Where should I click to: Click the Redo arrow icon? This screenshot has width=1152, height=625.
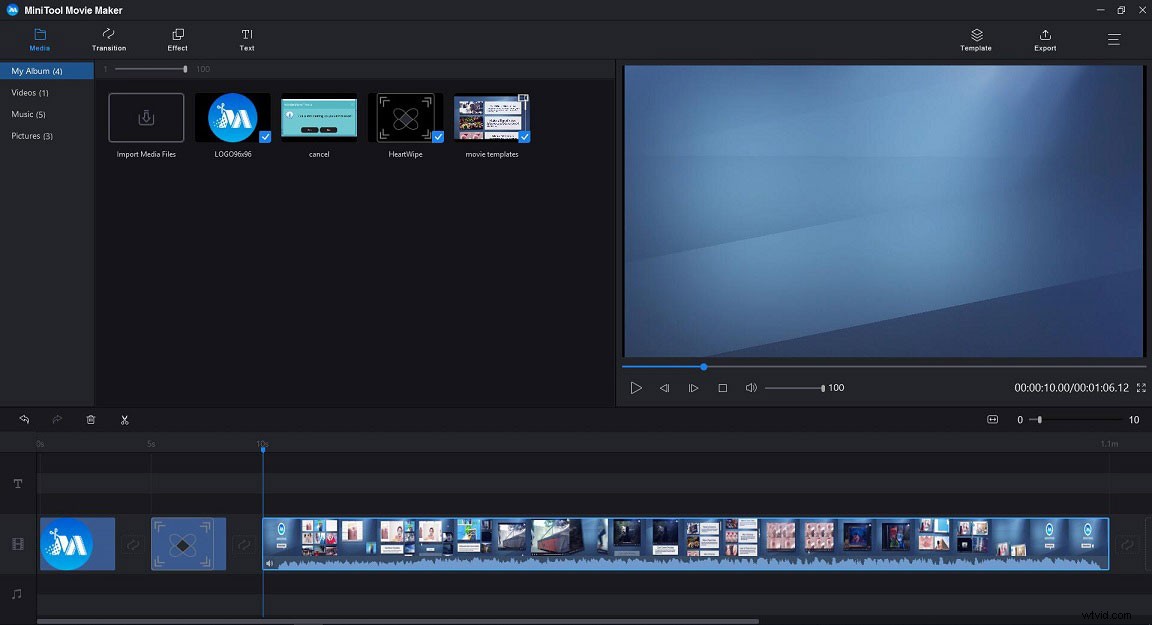tap(57, 419)
